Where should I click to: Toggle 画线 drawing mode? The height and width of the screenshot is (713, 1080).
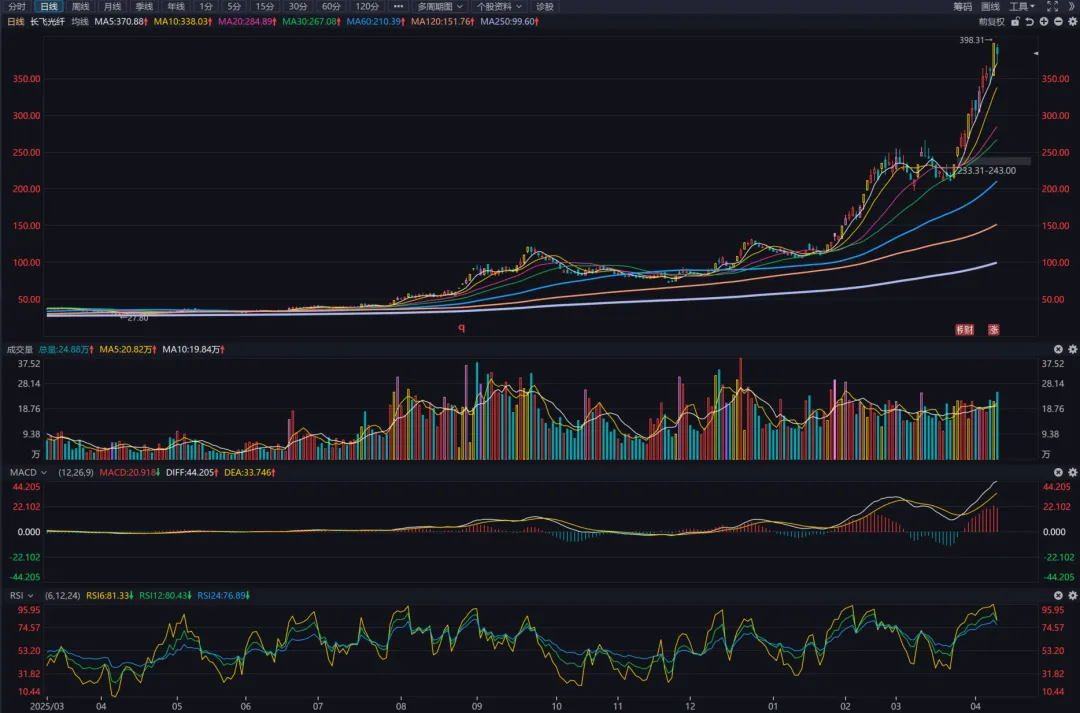click(x=990, y=6)
